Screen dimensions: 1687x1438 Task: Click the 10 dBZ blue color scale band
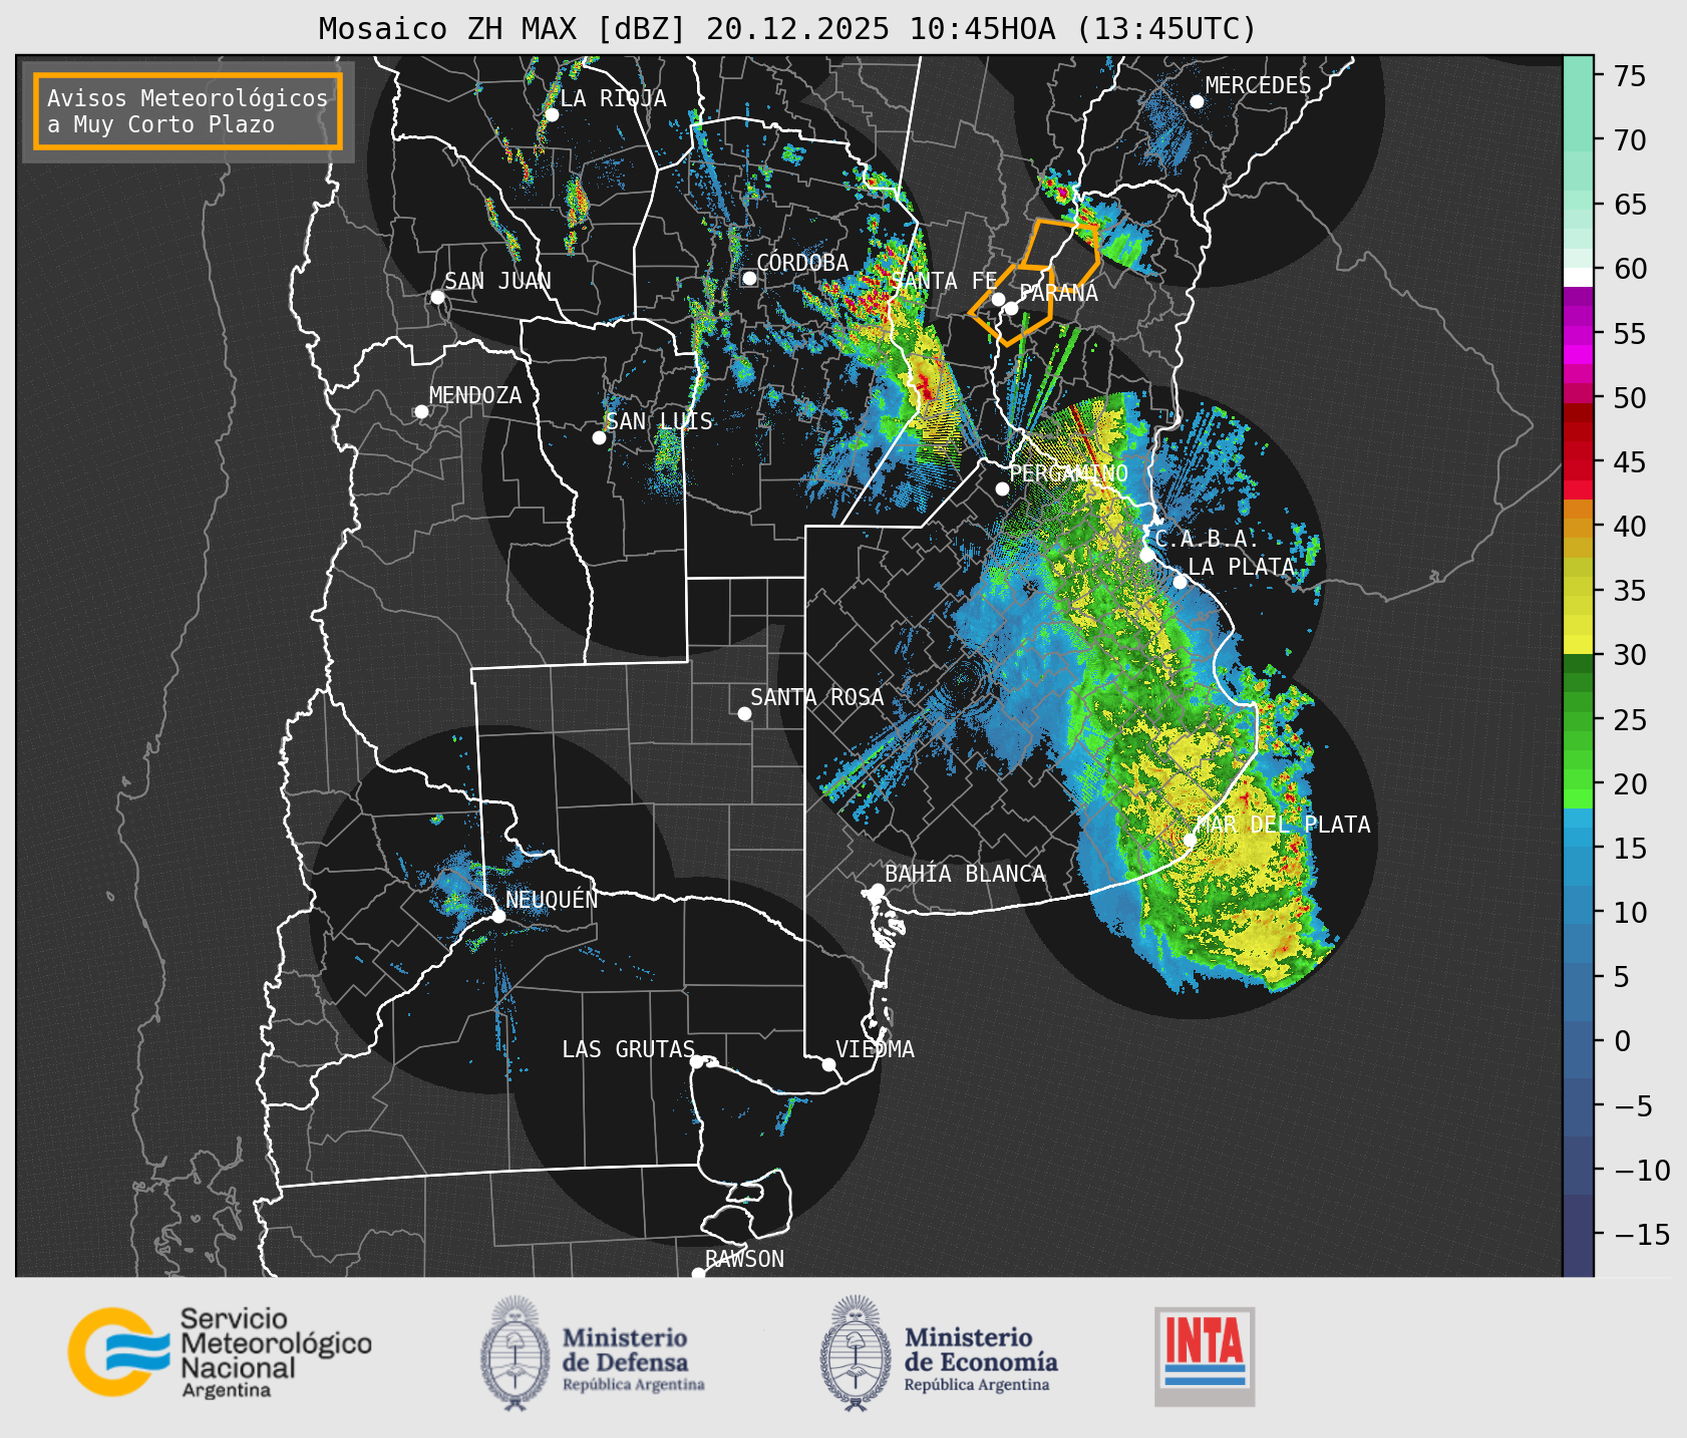1578,912
